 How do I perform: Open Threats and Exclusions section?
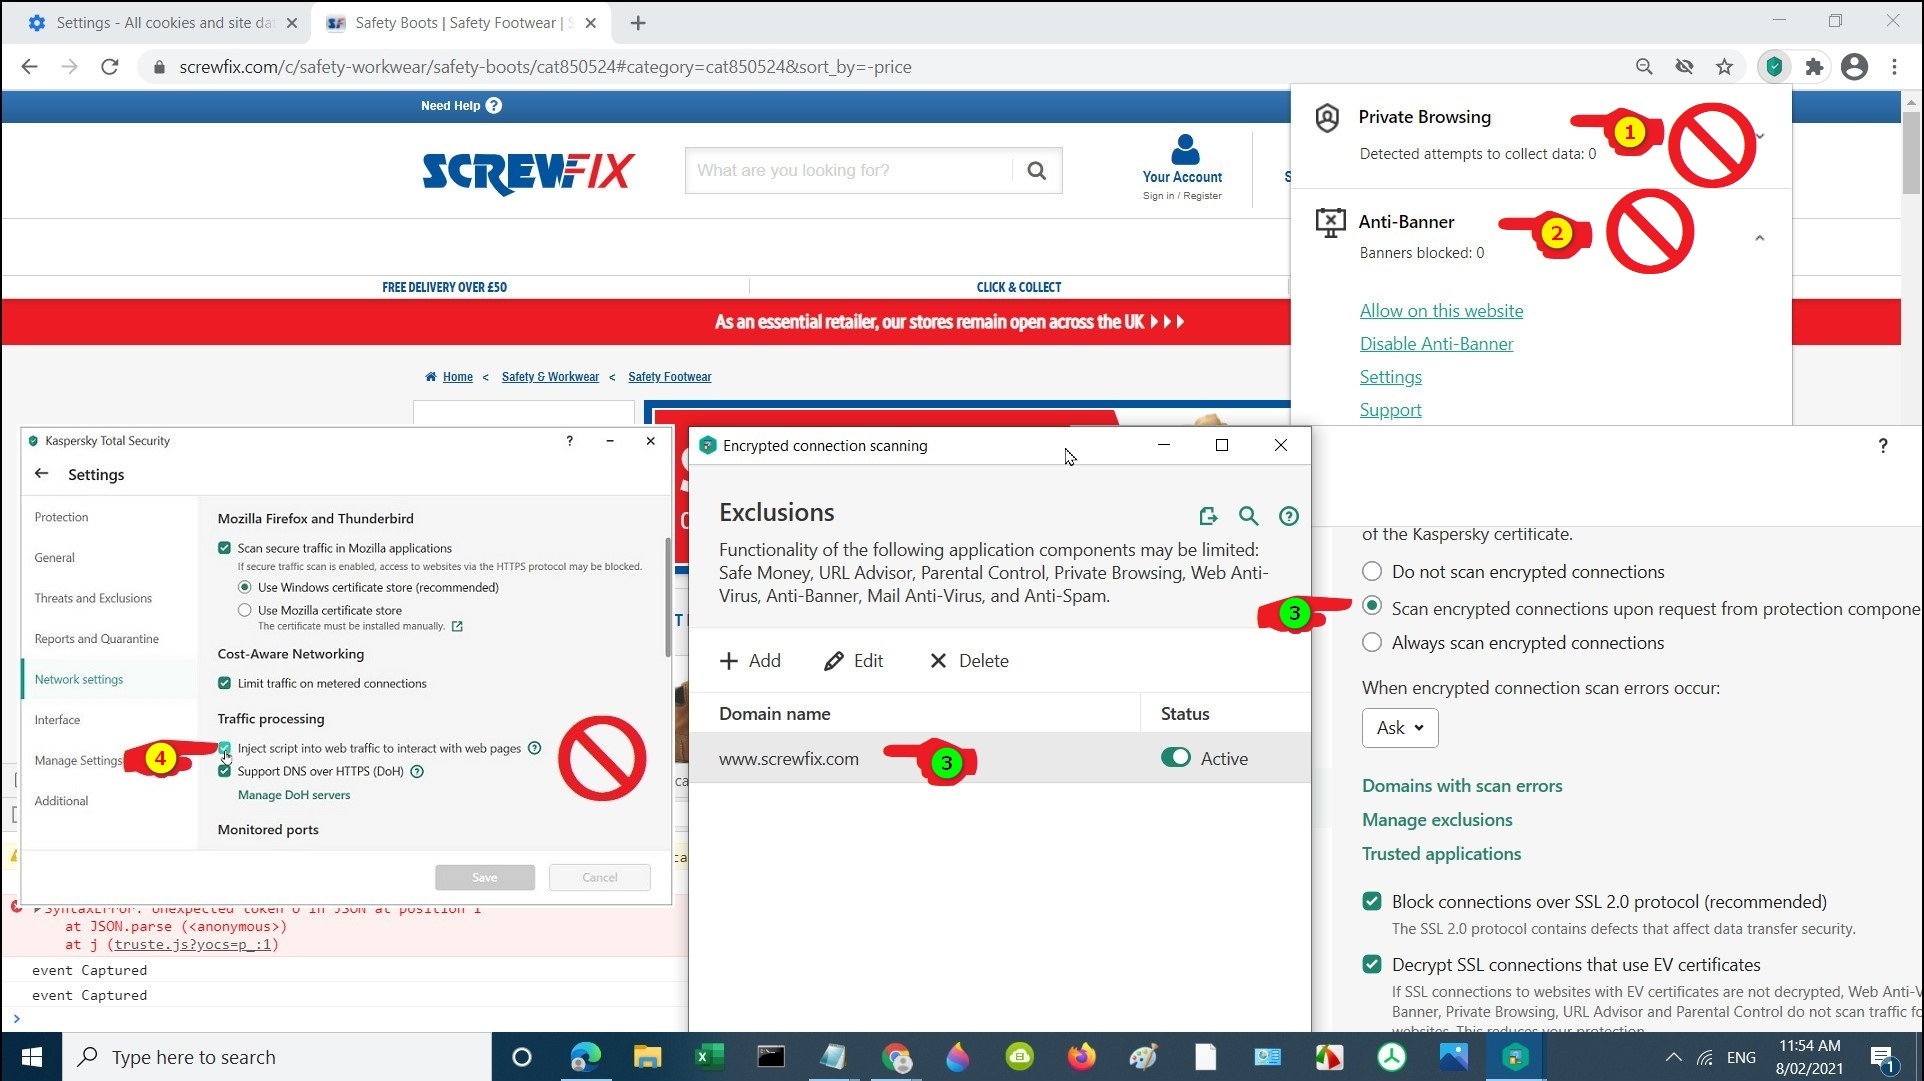(x=93, y=598)
